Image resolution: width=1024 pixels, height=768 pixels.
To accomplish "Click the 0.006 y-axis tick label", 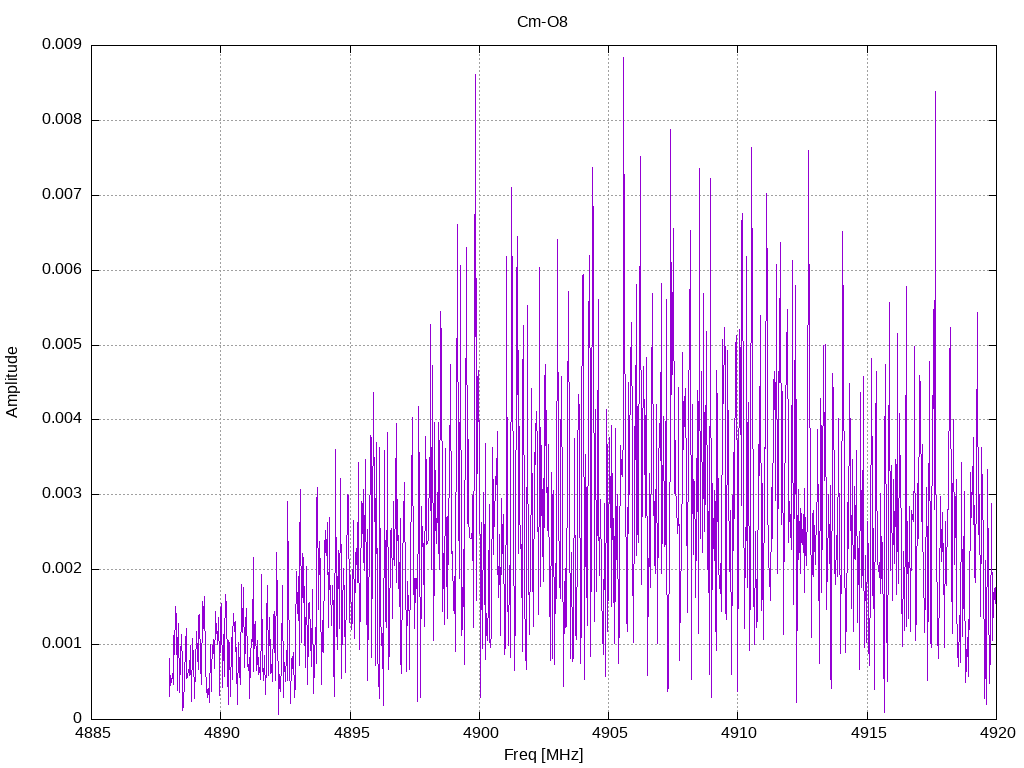I will tap(62, 270).
